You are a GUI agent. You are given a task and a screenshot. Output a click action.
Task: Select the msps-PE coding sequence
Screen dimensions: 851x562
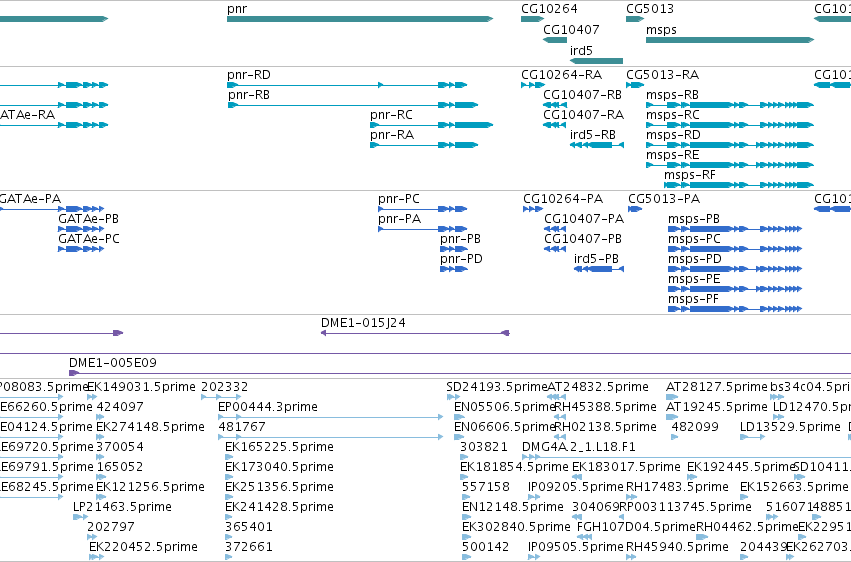(735, 289)
